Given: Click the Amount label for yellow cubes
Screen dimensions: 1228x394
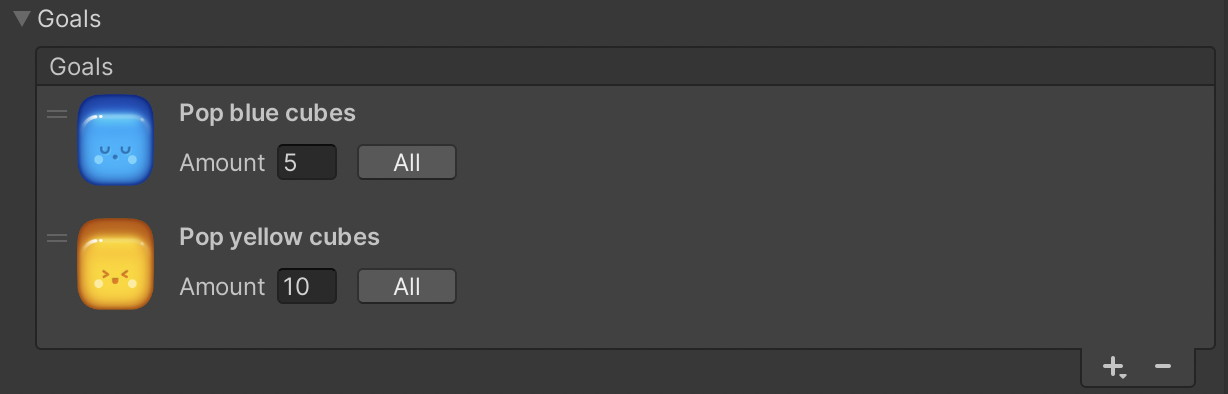Looking at the screenshot, I should (x=222, y=286).
